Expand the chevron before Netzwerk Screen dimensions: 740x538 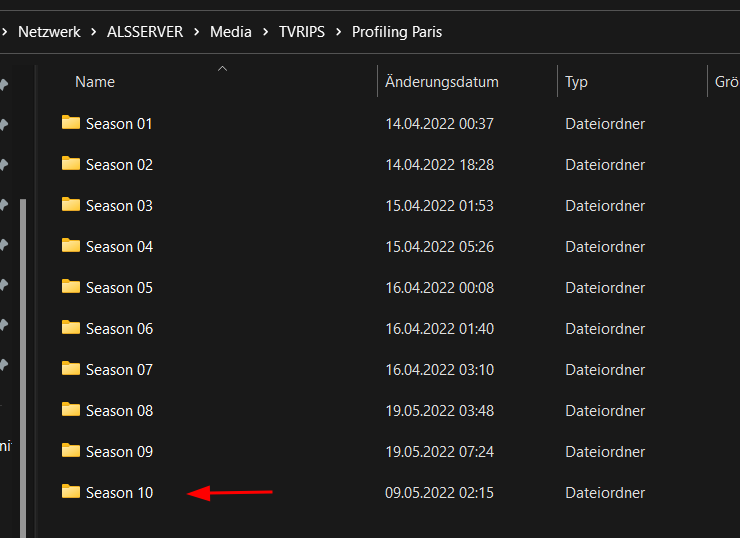pos(5,32)
